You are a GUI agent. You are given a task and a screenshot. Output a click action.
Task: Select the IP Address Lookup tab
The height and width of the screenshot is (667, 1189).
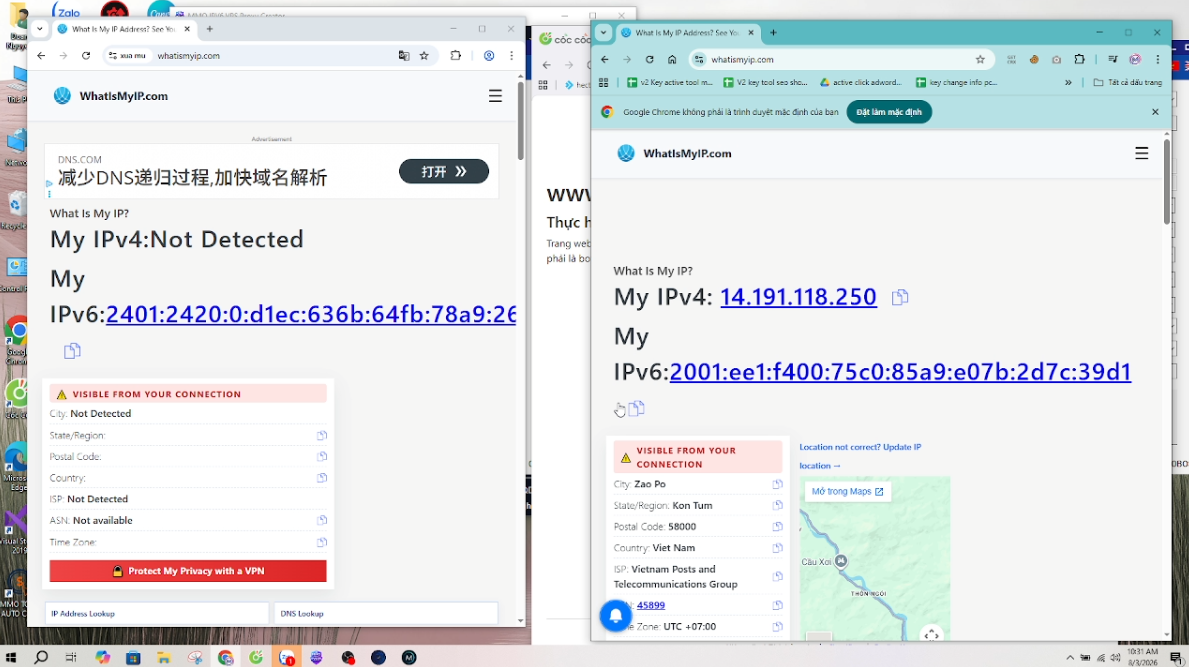click(156, 613)
